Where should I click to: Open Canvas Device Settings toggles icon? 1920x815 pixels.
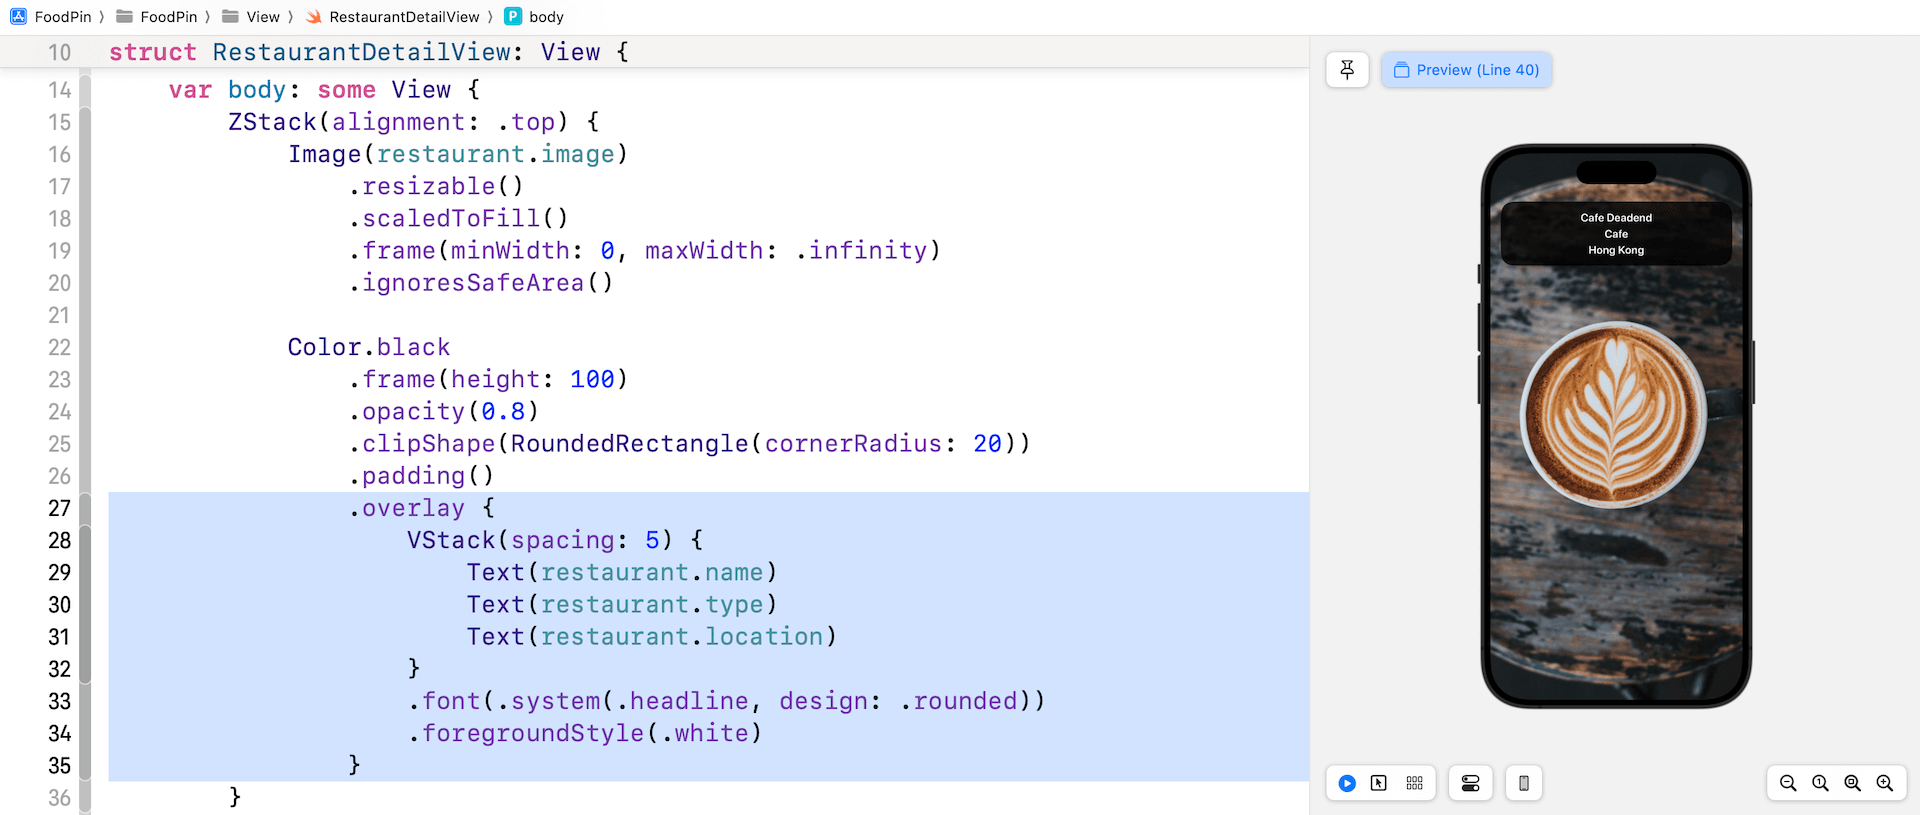1470,783
